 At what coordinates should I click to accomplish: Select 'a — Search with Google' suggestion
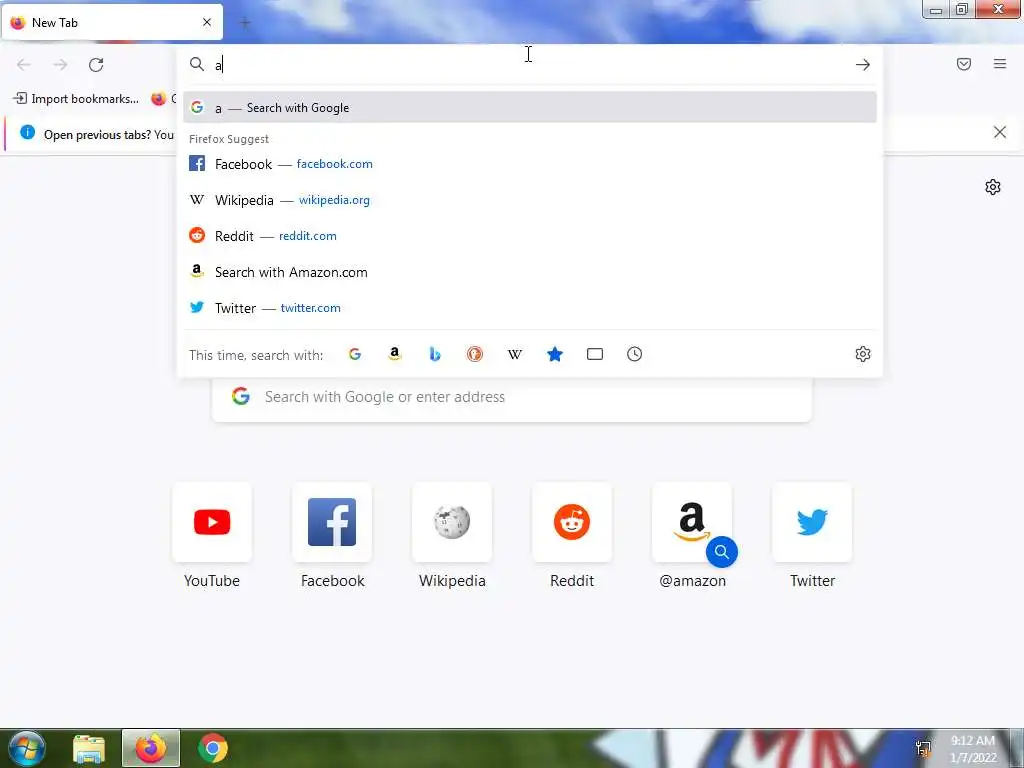[530, 108]
